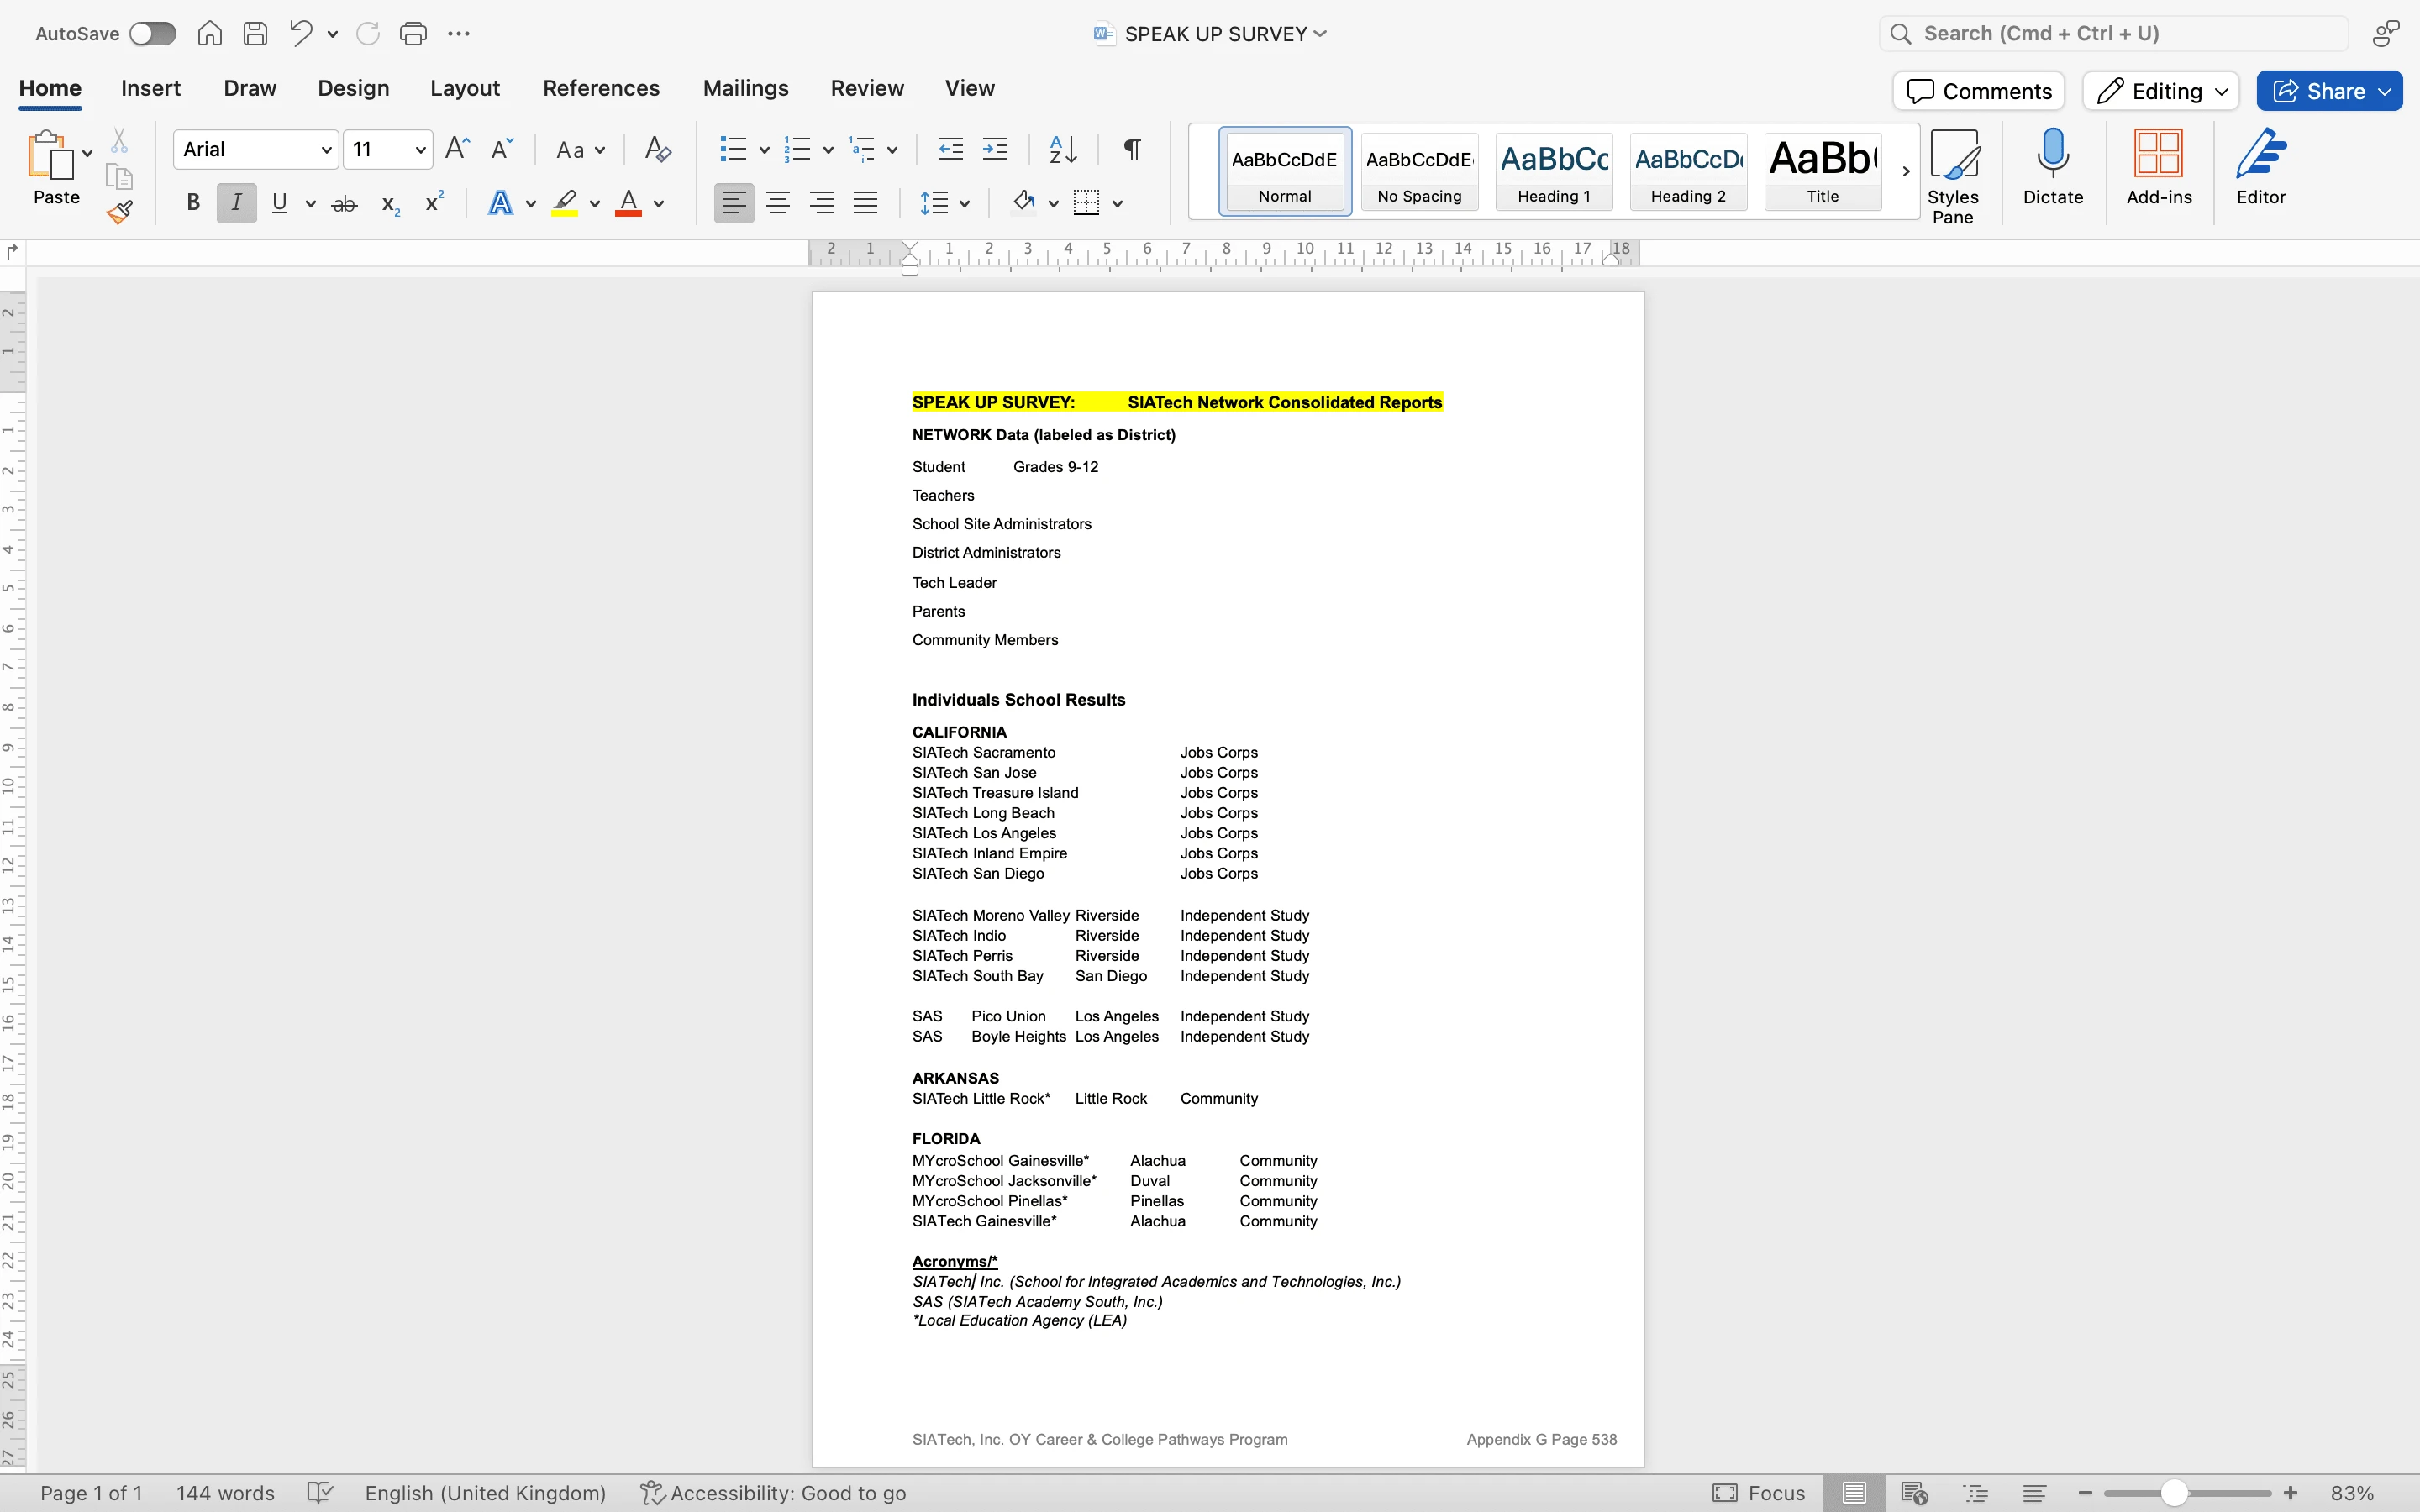Apply subscript formatting
The image size is (2420, 1512).
[391, 204]
